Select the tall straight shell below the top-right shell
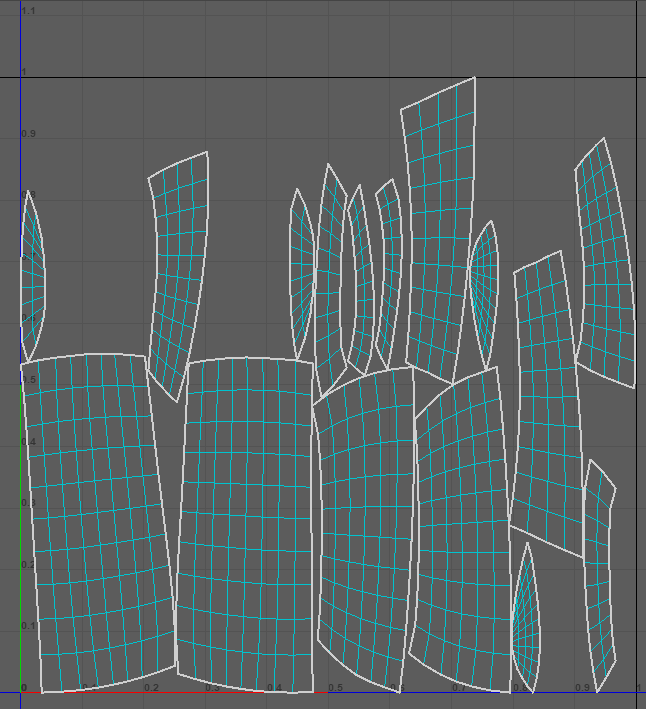Image resolution: width=646 pixels, height=709 pixels. coord(546,400)
